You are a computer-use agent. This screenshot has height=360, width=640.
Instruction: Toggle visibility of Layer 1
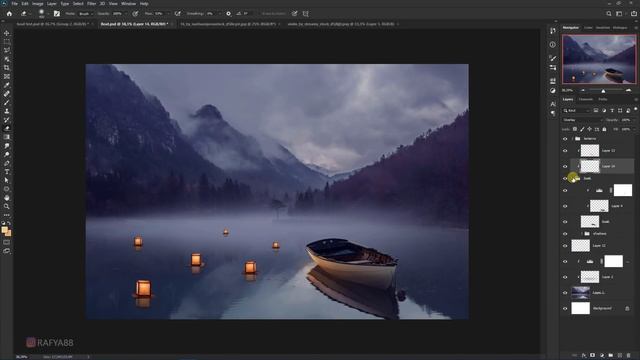(565, 293)
